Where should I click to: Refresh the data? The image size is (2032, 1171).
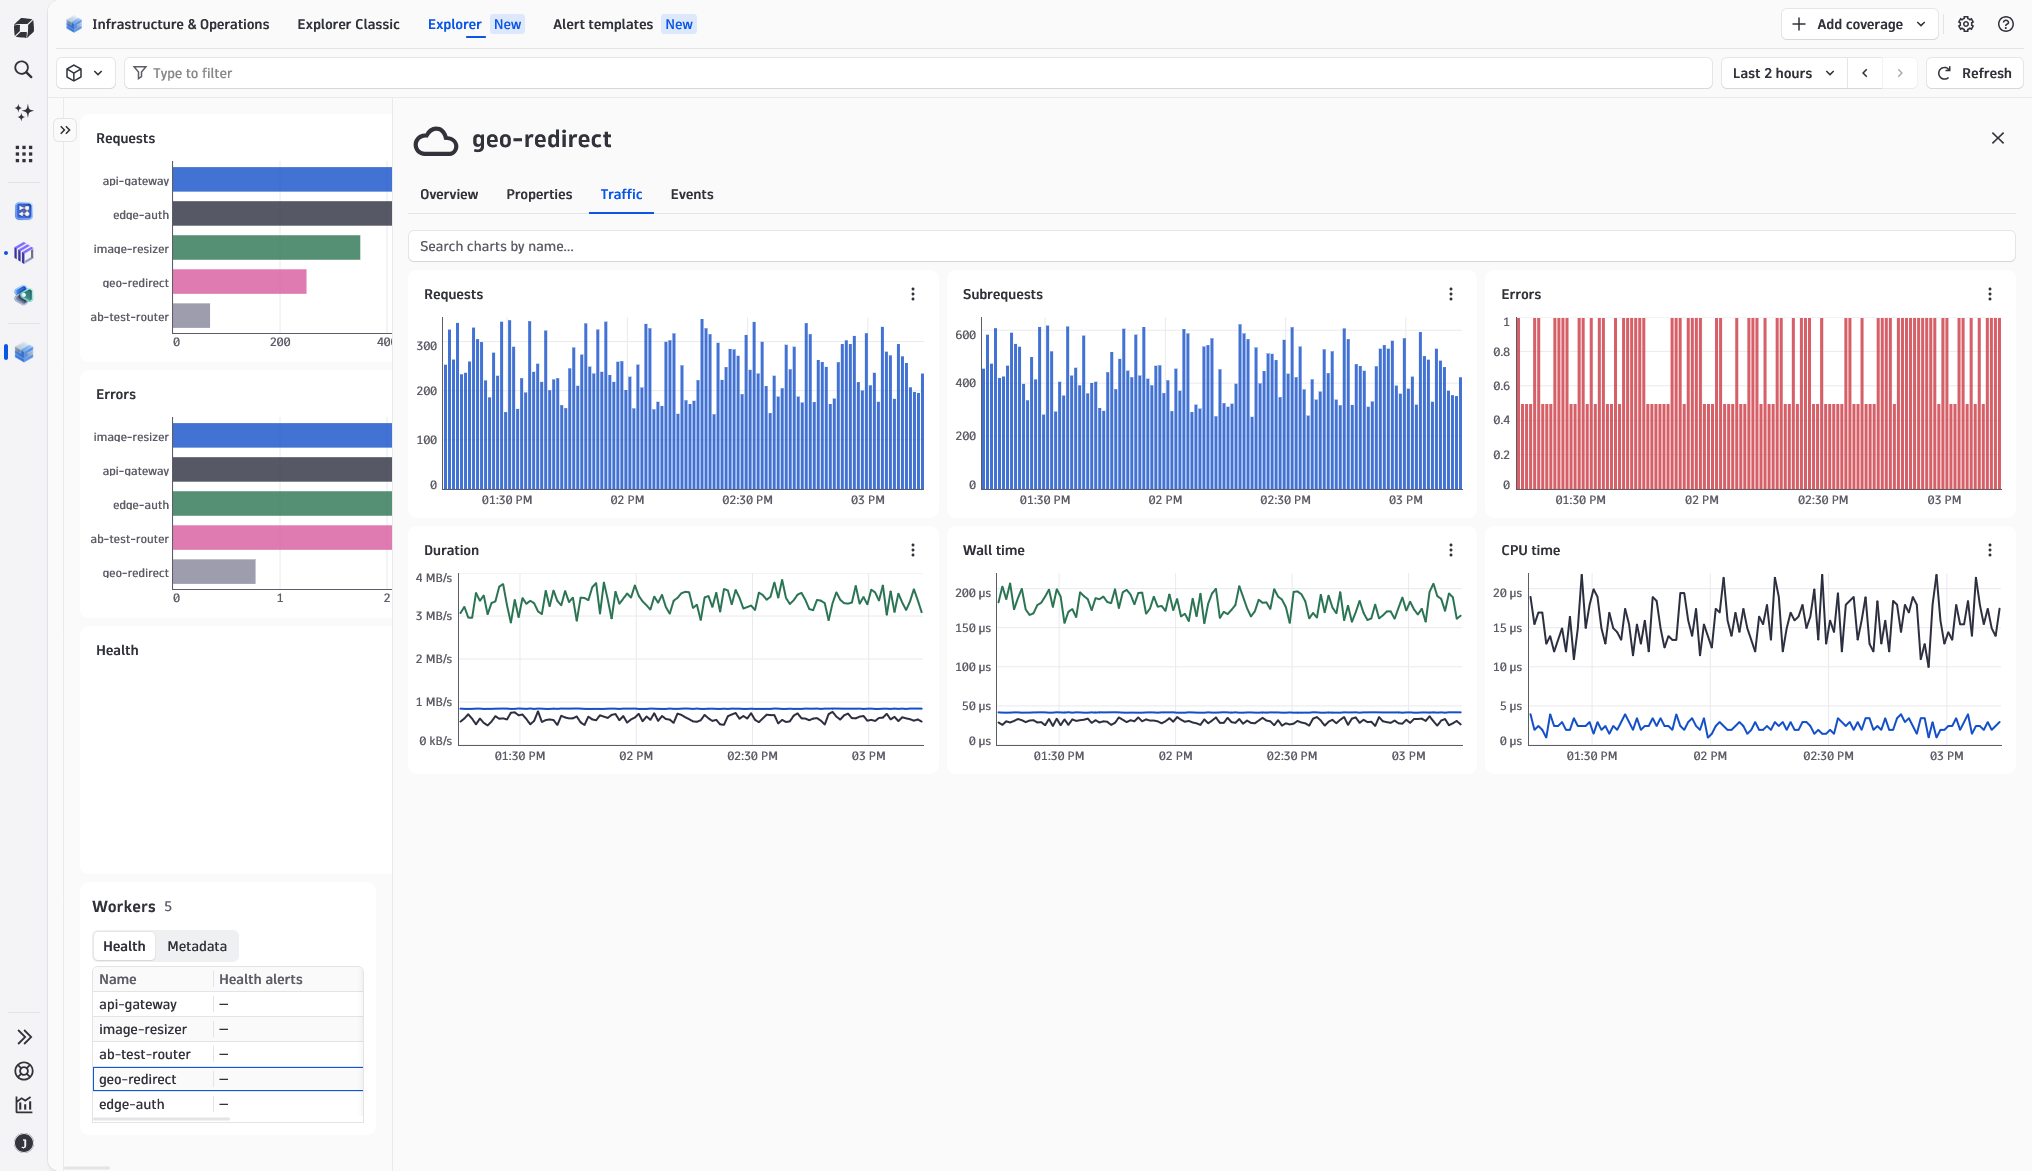(1975, 73)
